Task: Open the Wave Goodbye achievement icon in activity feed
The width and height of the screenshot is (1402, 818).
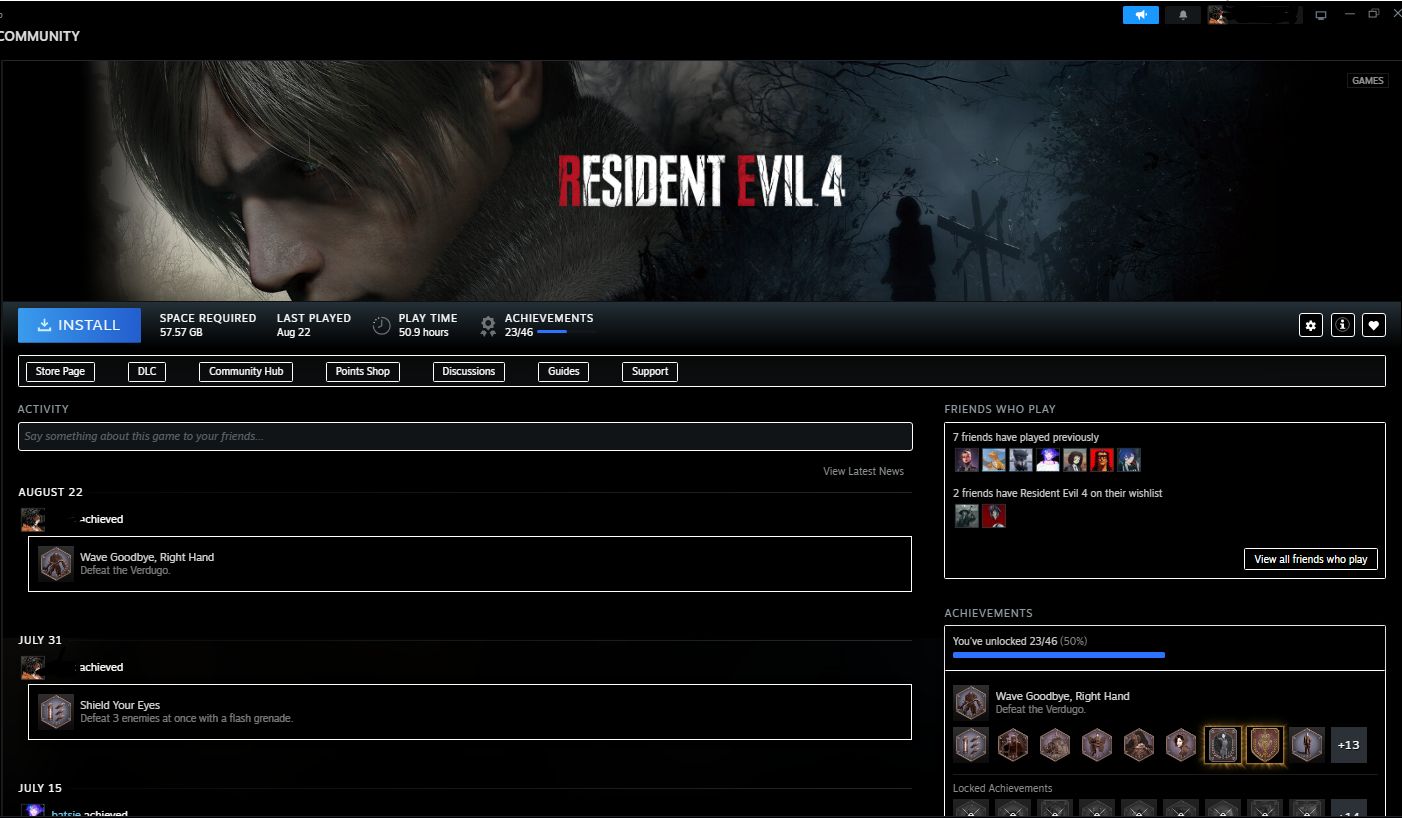Action: pos(56,564)
